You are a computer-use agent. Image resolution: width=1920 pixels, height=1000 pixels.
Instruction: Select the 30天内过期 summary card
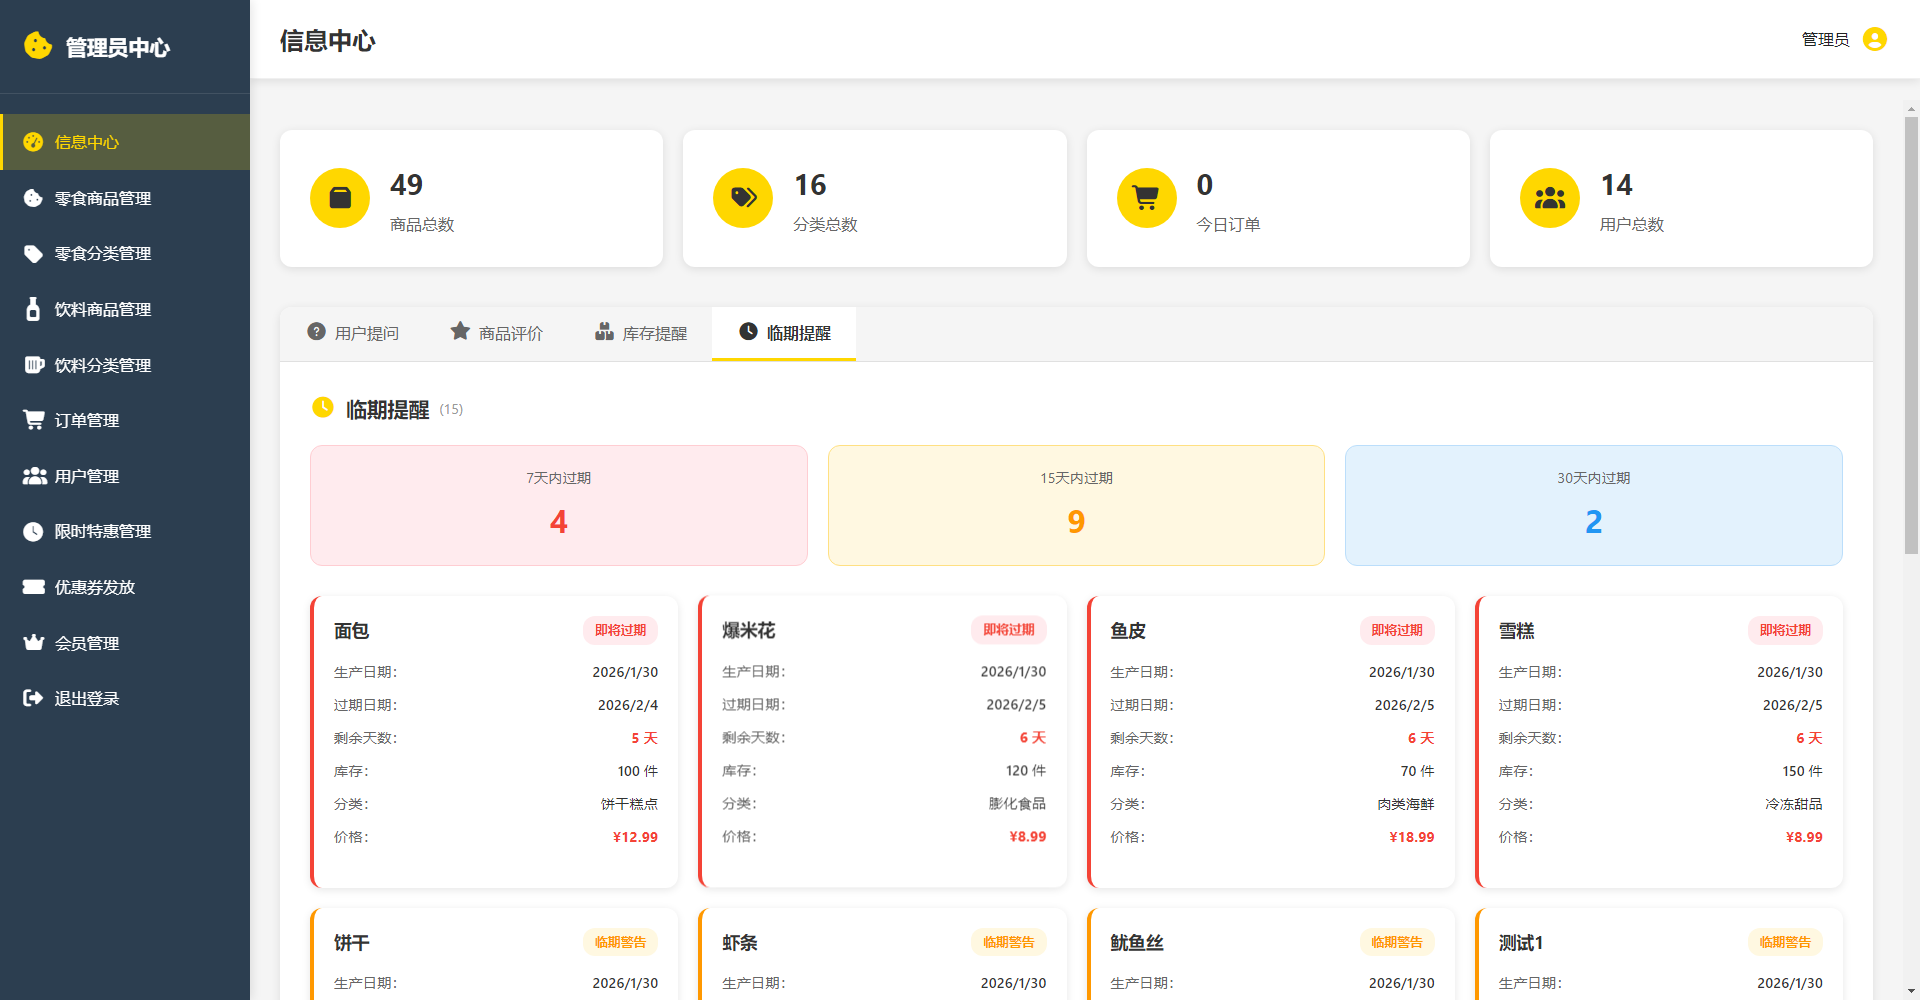(x=1593, y=505)
